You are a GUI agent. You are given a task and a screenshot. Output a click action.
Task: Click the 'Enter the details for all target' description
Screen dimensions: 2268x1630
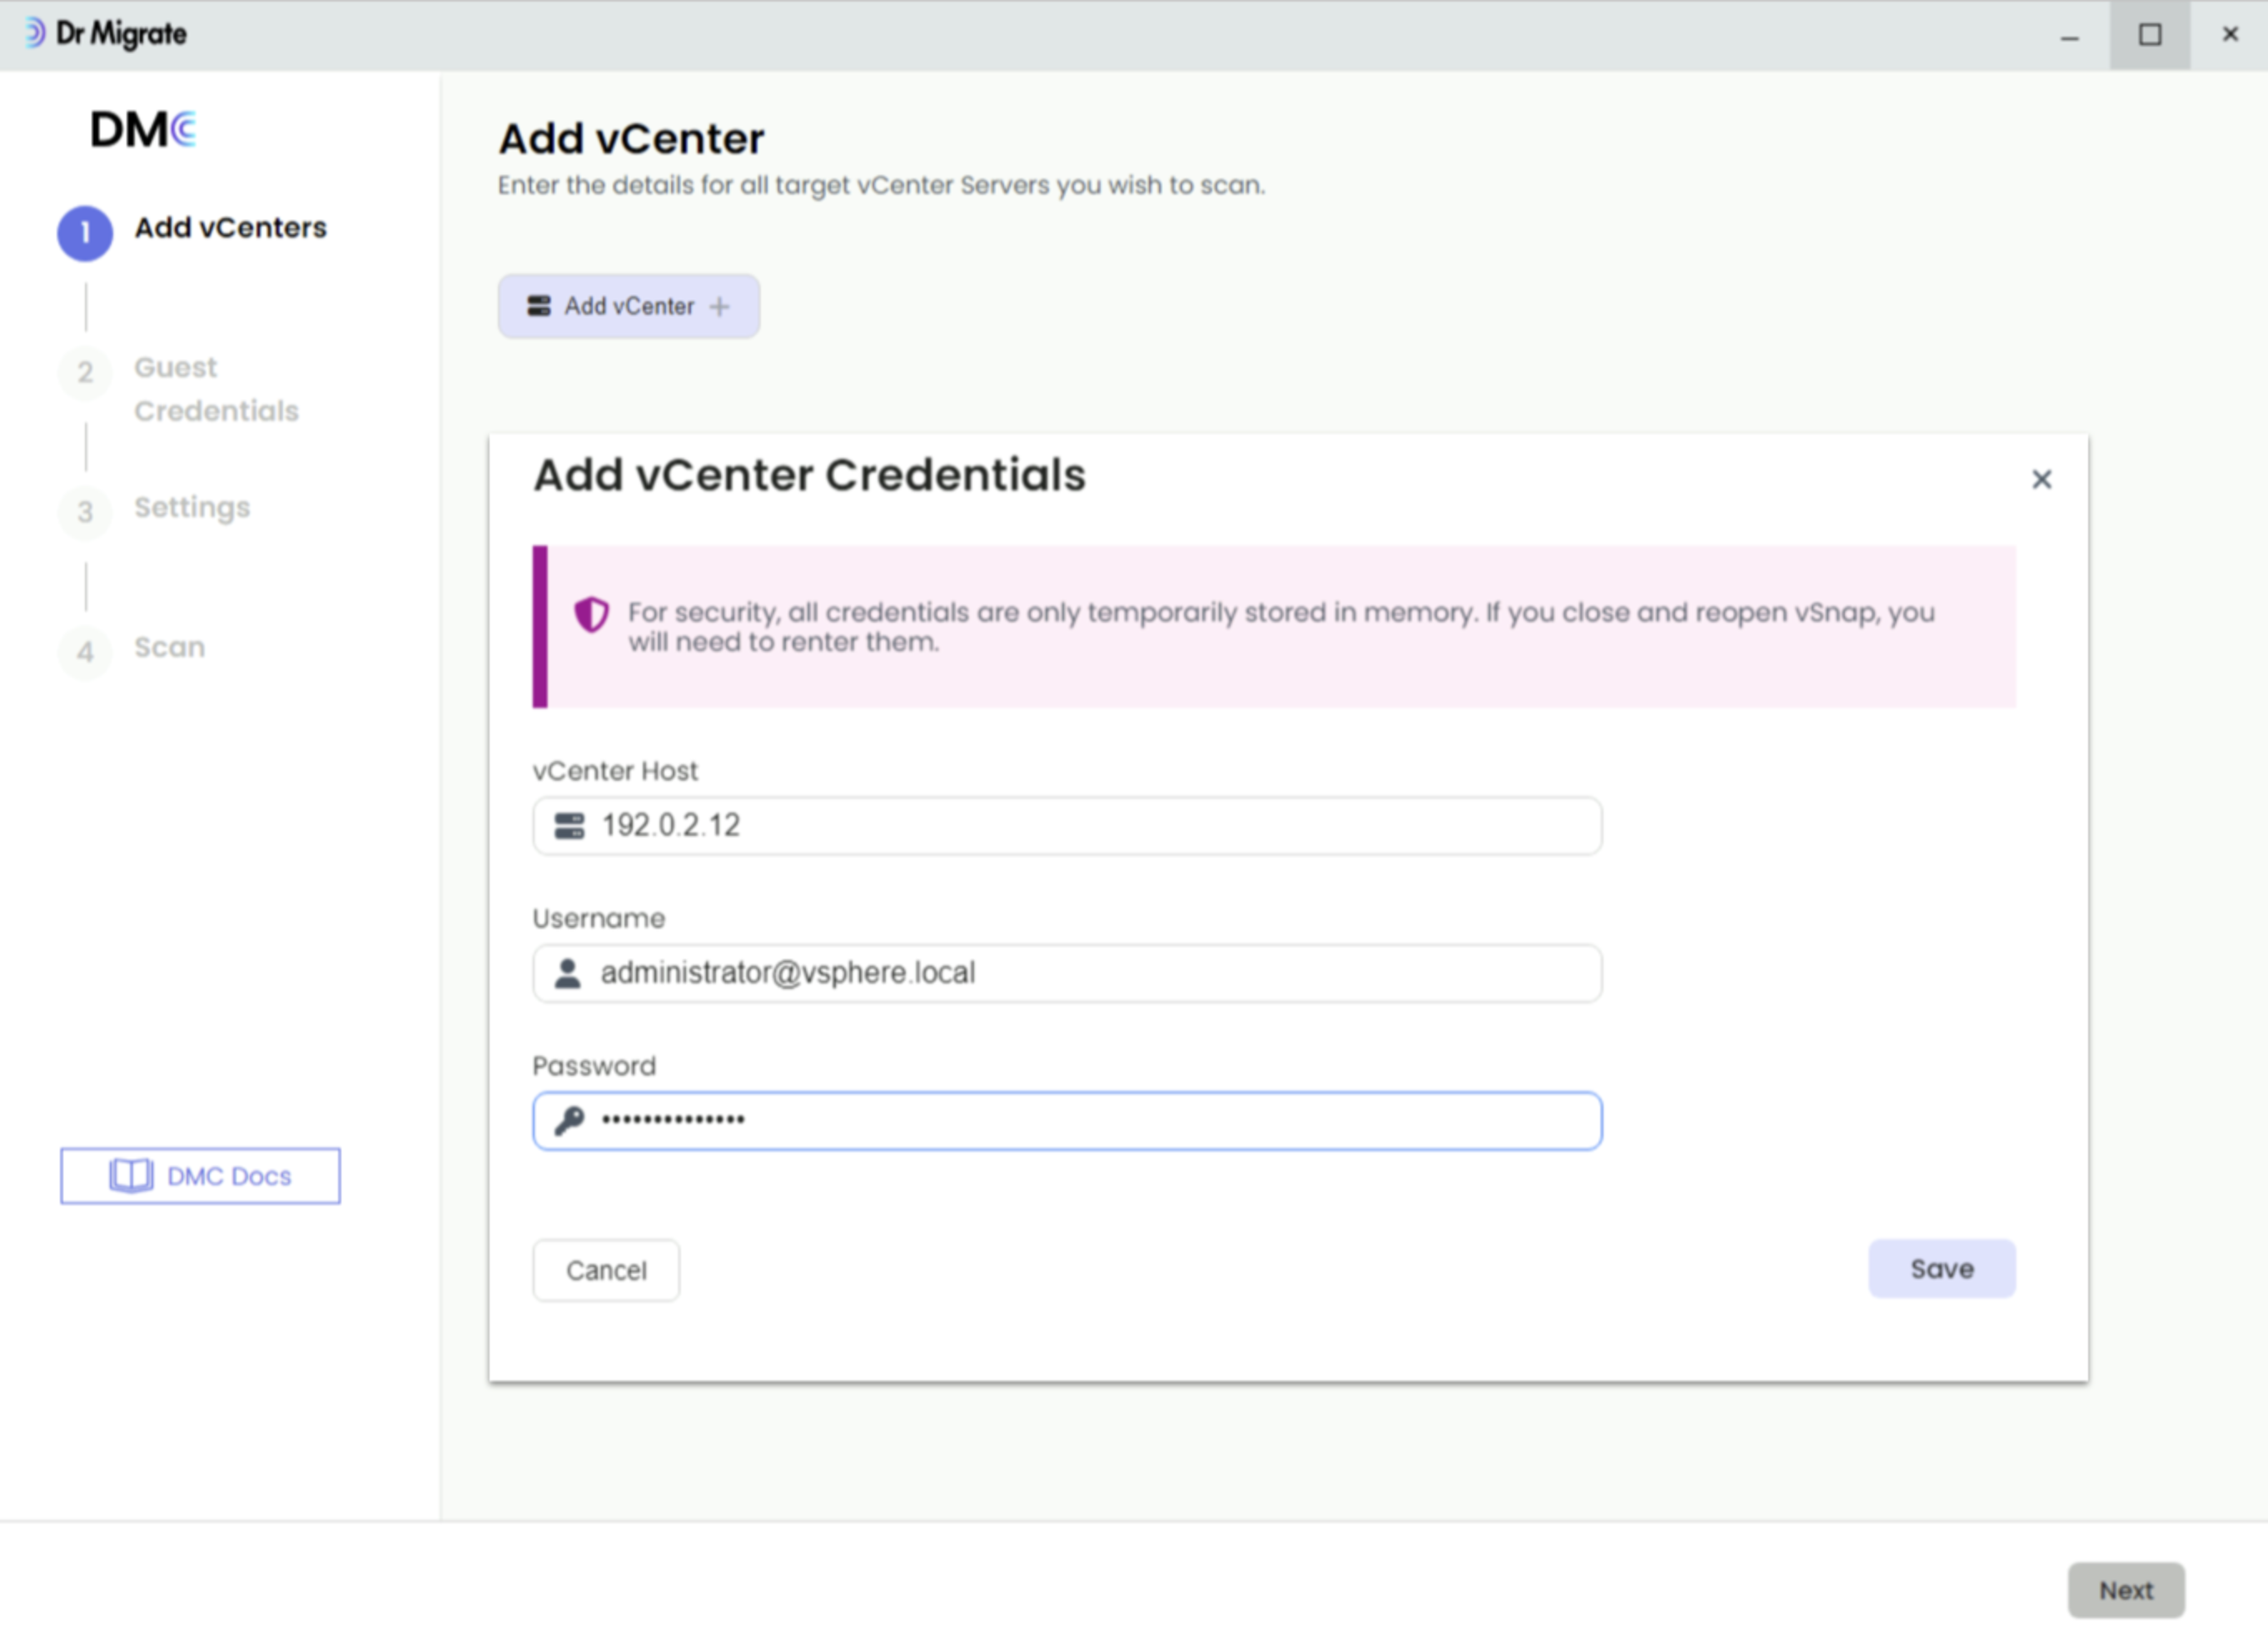[x=881, y=186]
